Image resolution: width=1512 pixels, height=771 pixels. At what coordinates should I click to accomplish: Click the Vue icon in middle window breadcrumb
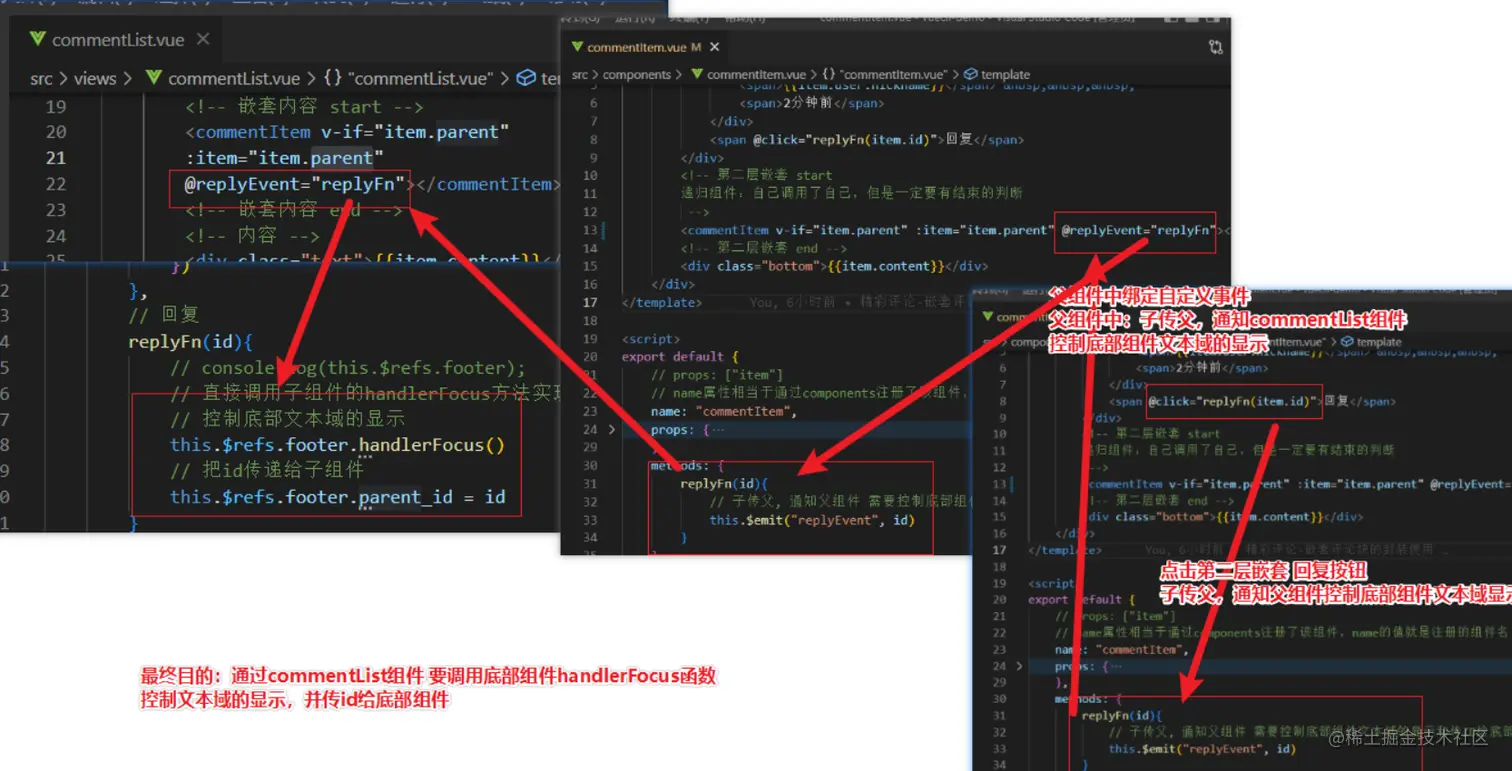tap(696, 74)
